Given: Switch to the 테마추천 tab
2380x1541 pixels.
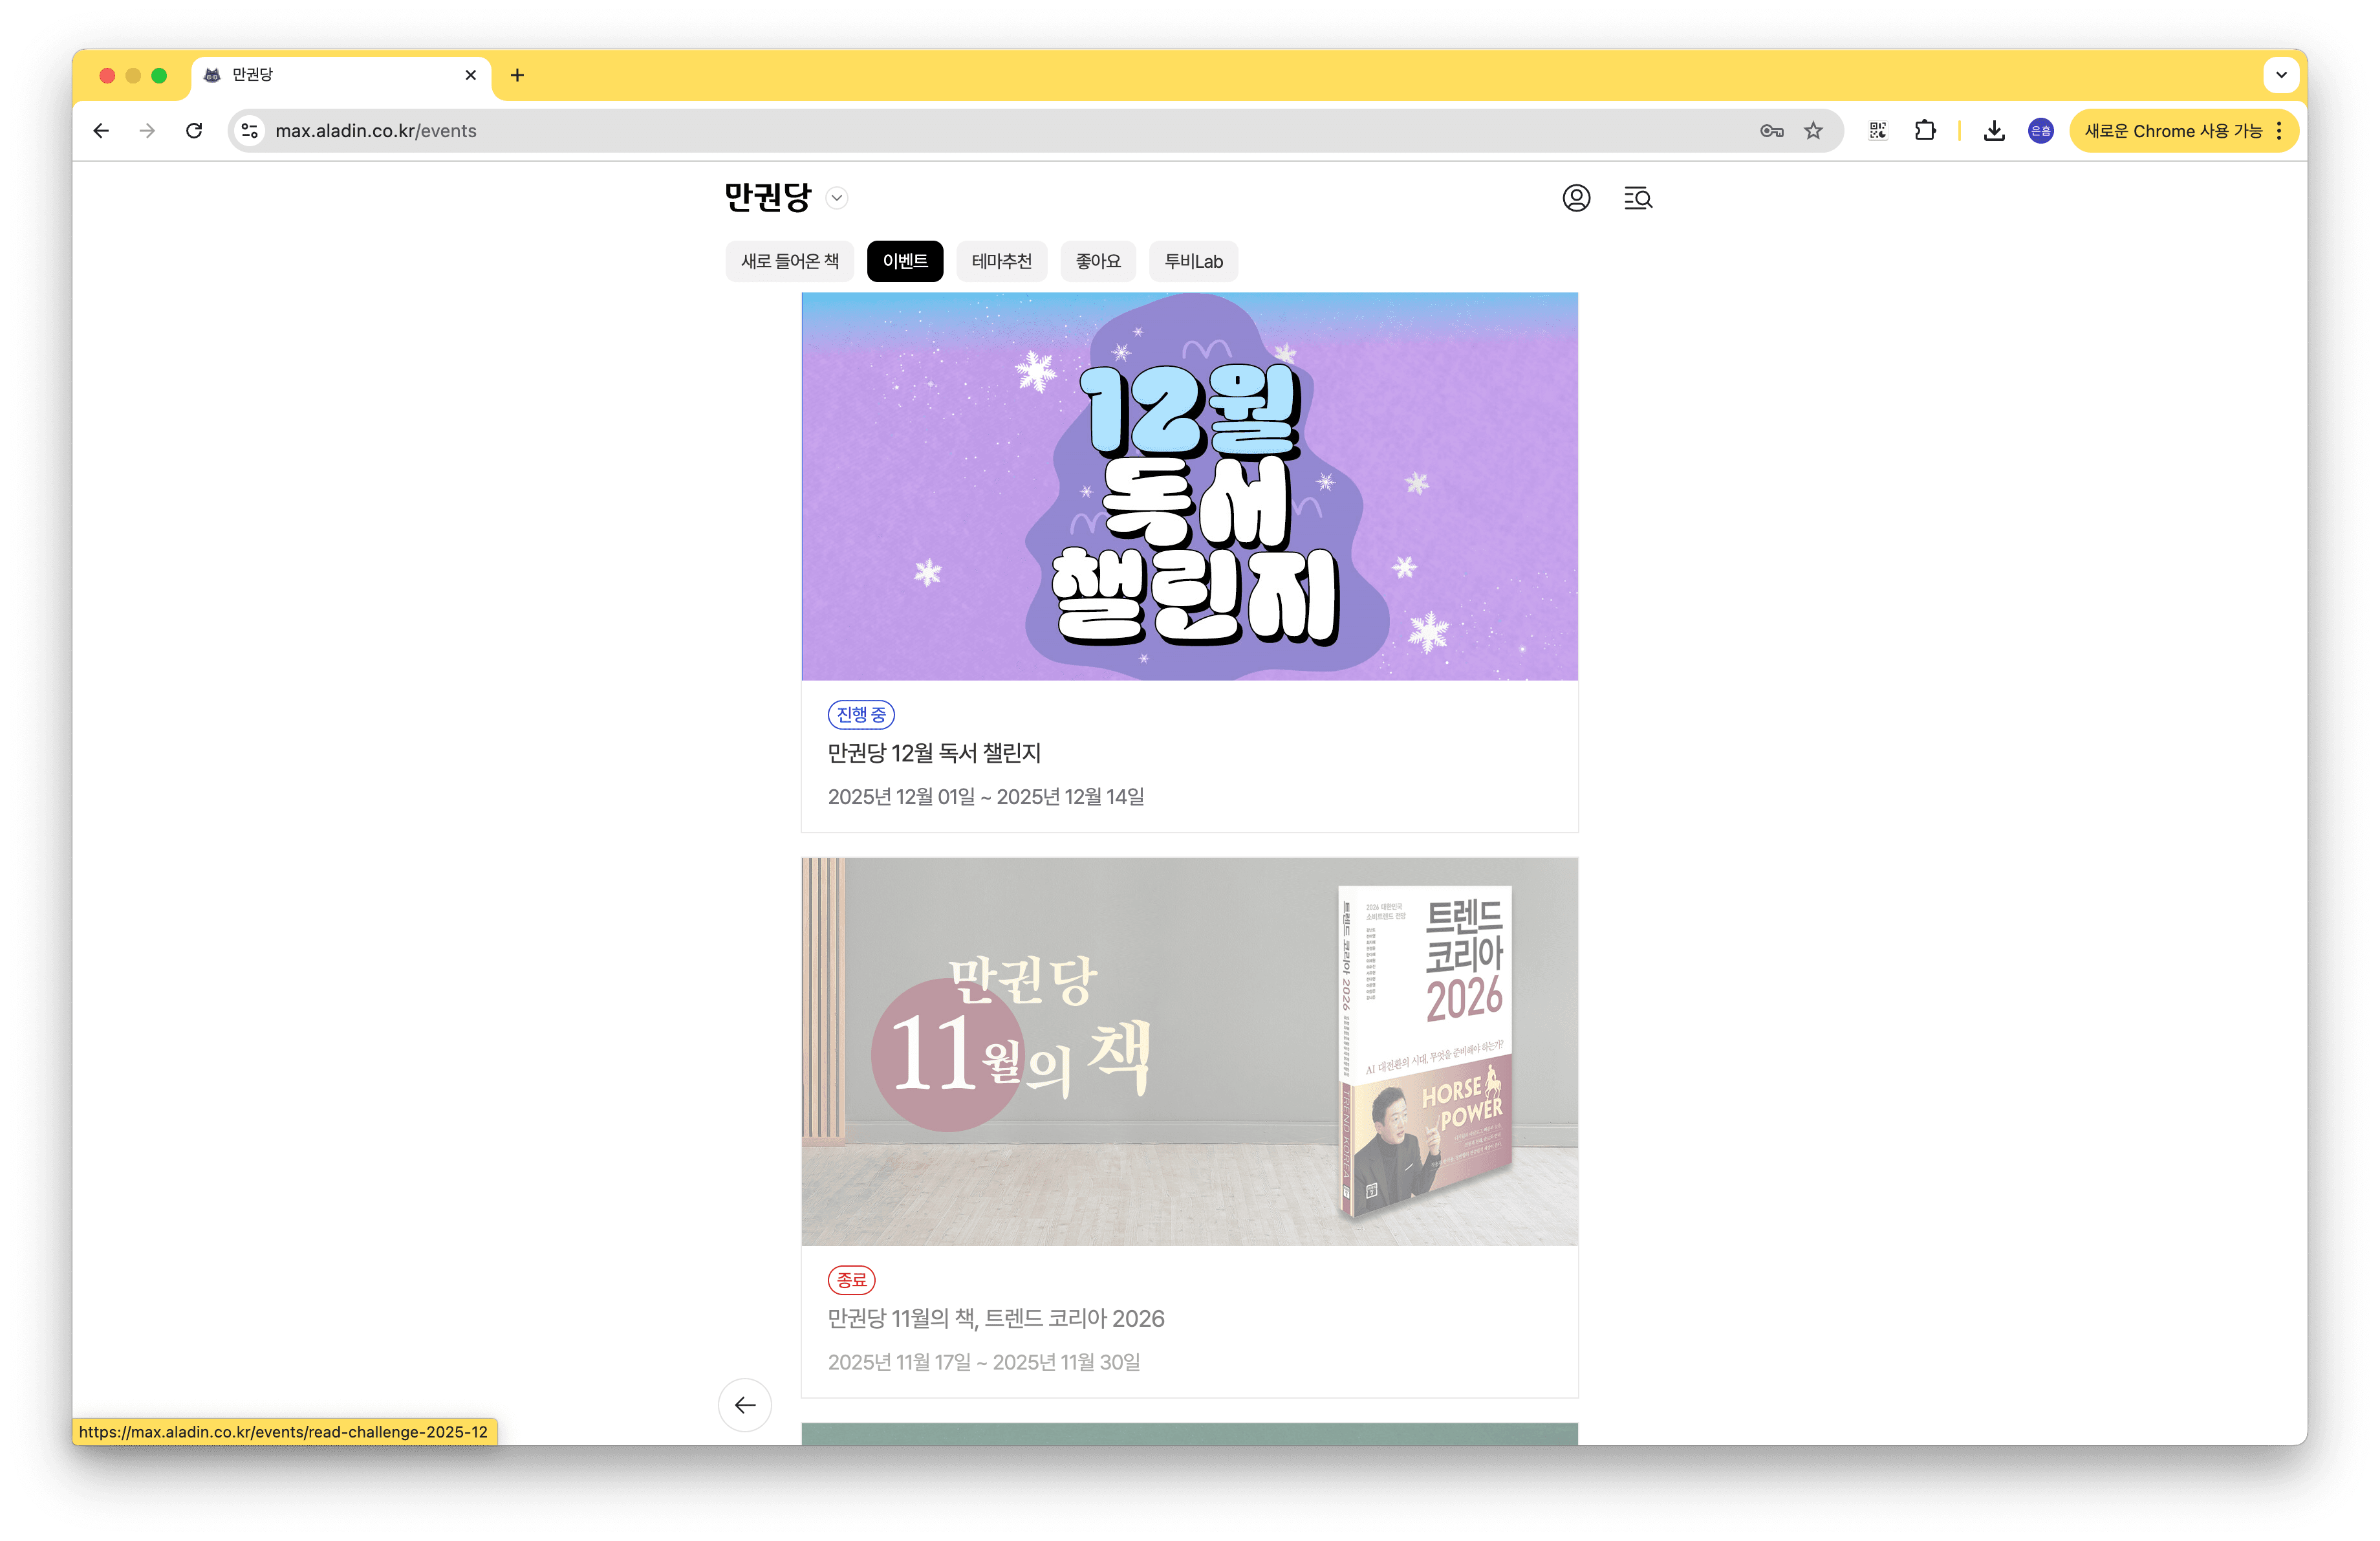Looking at the screenshot, I should coord(1001,261).
